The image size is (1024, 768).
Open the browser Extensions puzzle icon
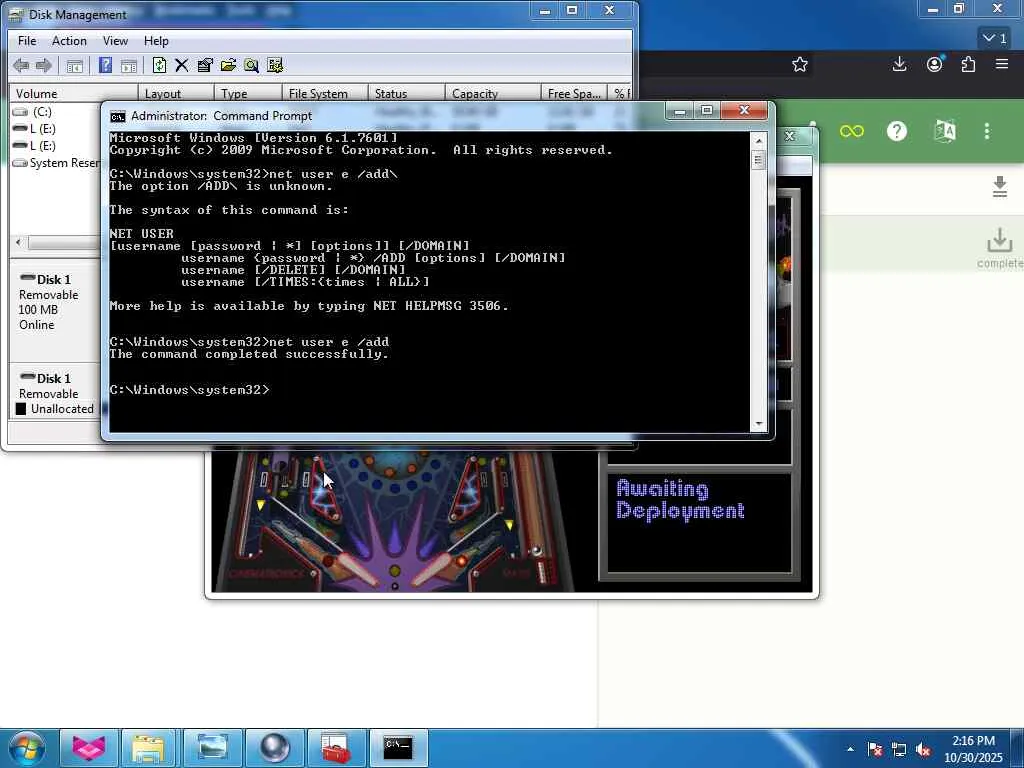click(x=968, y=64)
